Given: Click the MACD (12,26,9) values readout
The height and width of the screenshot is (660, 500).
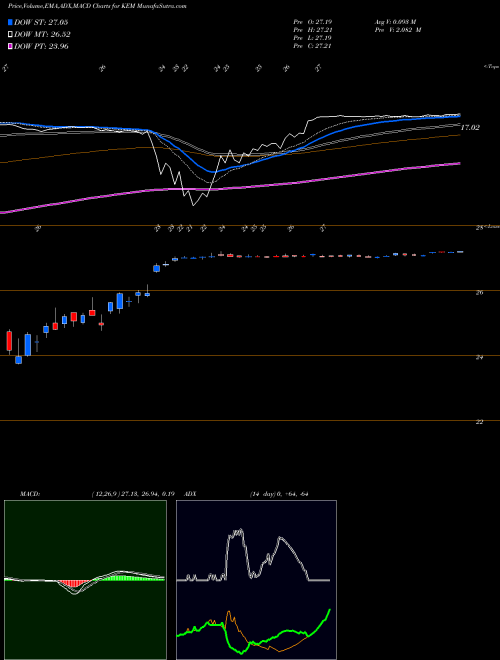Looking at the screenshot, I should pos(132,494).
